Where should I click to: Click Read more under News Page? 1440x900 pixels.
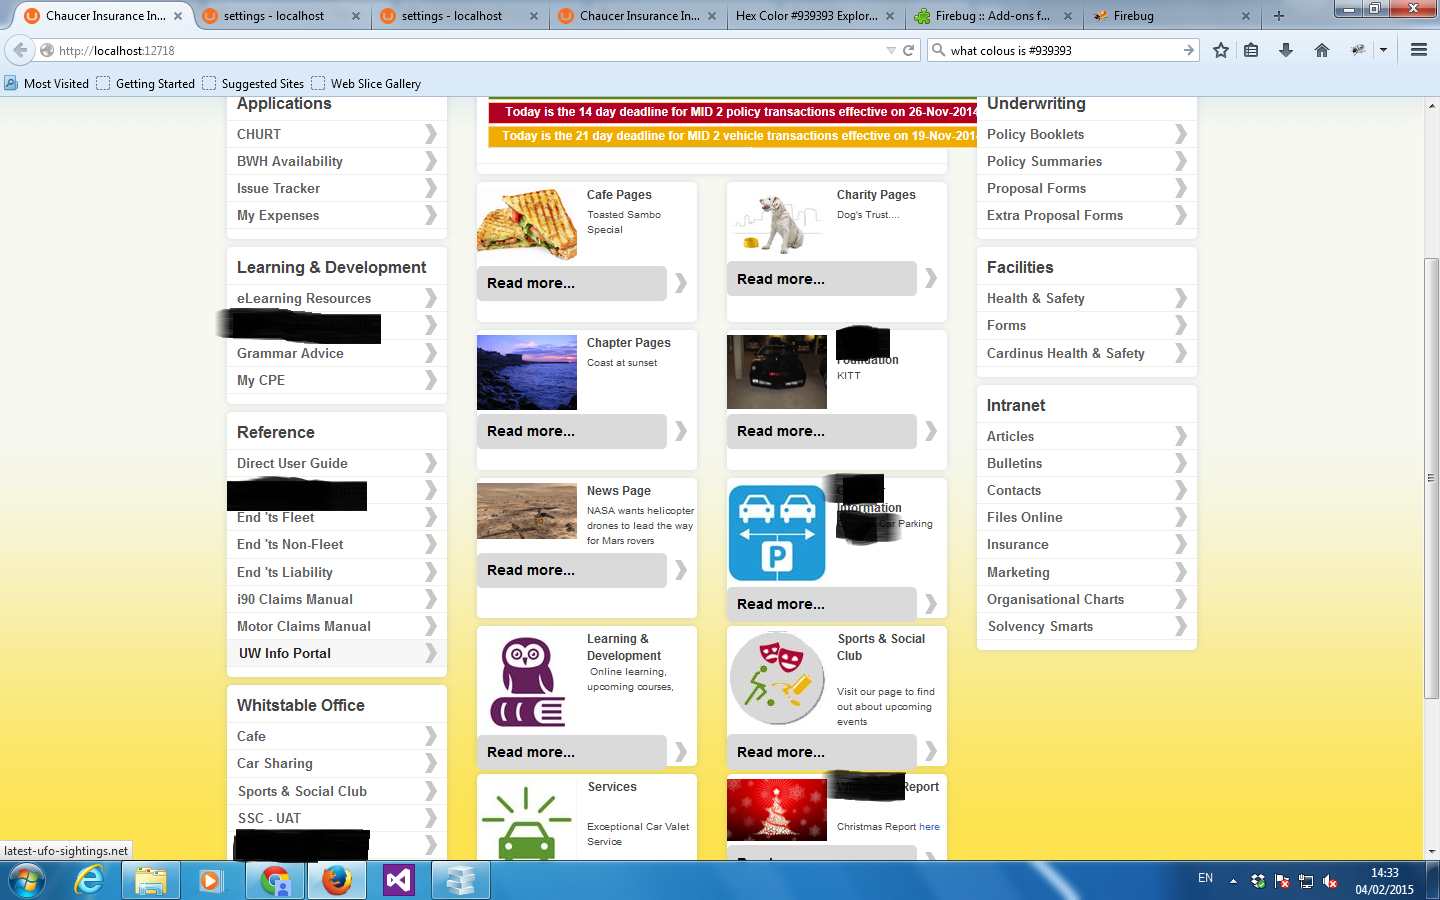coord(572,570)
